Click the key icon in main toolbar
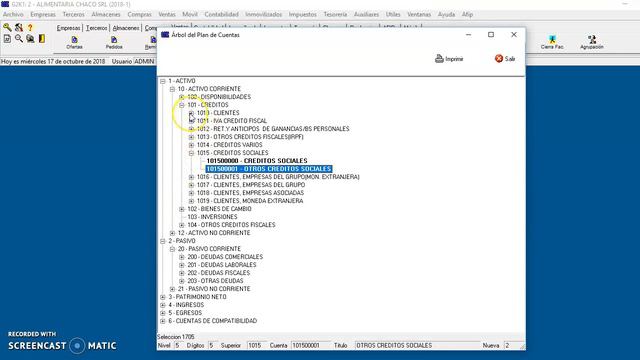 coord(7,27)
